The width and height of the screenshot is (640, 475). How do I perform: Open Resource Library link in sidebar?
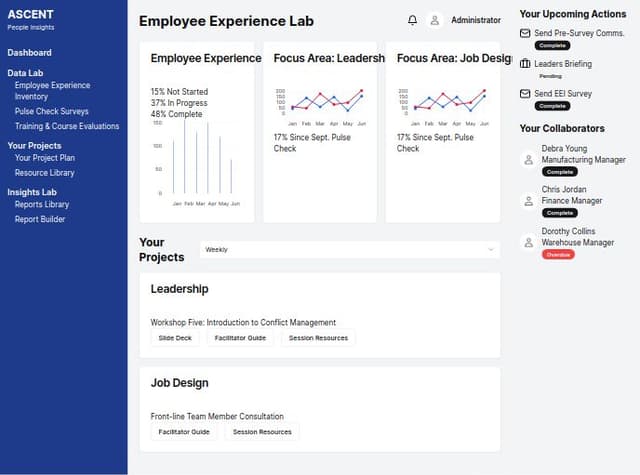point(44,172)
